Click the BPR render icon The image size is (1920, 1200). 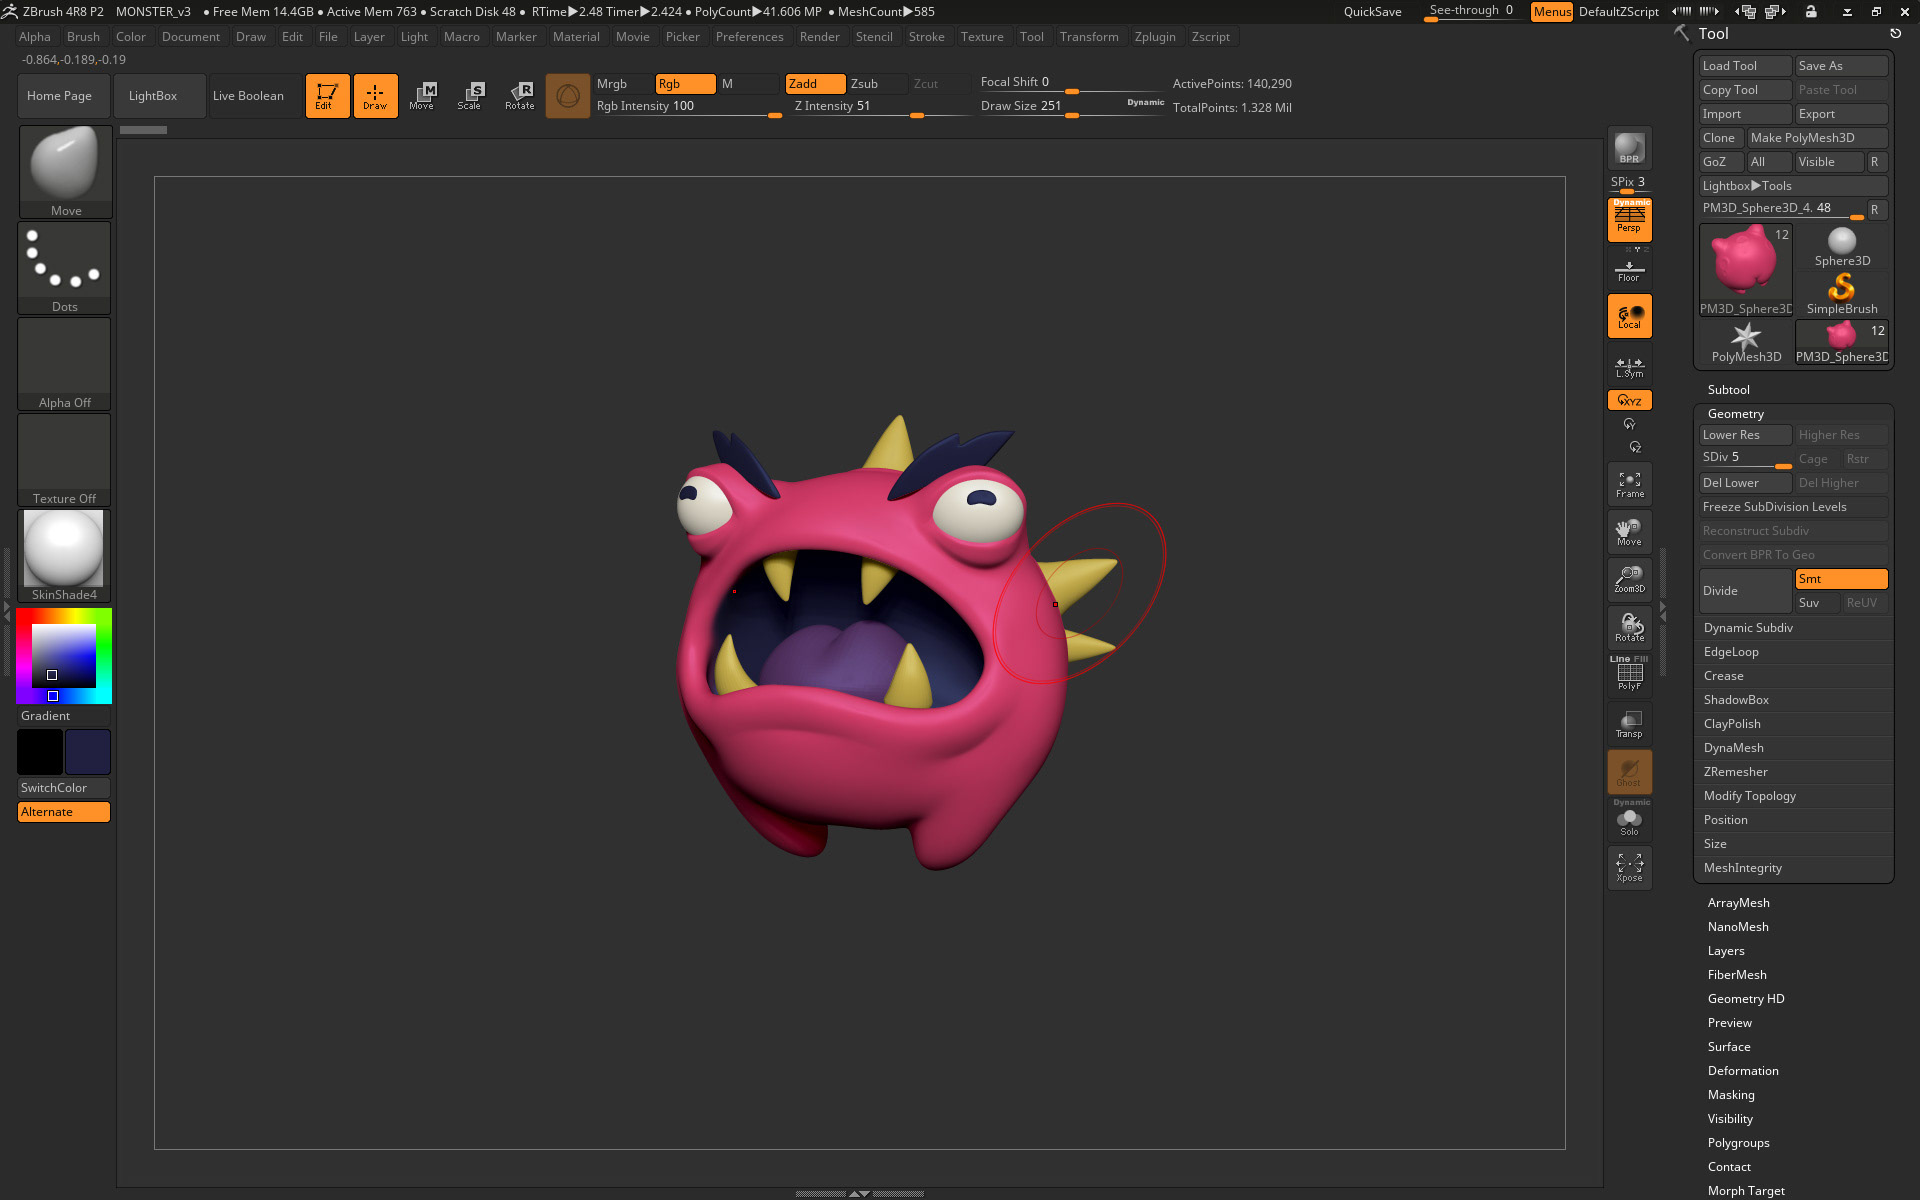pos(1629,148)
